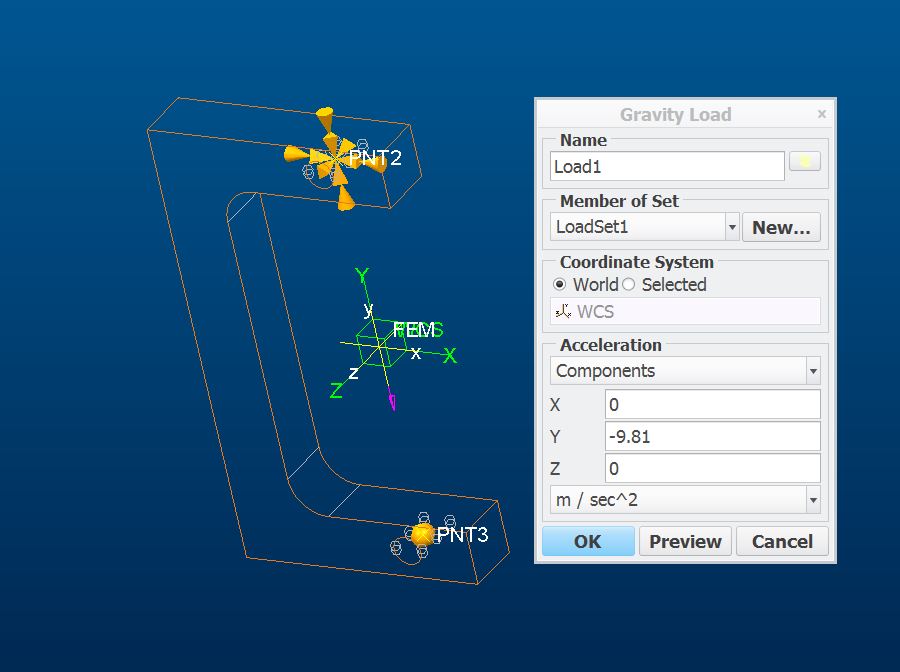
Task: Click the Y acceleration field showing -9.81
Action: pyautogui.click(x=712, y=437)
